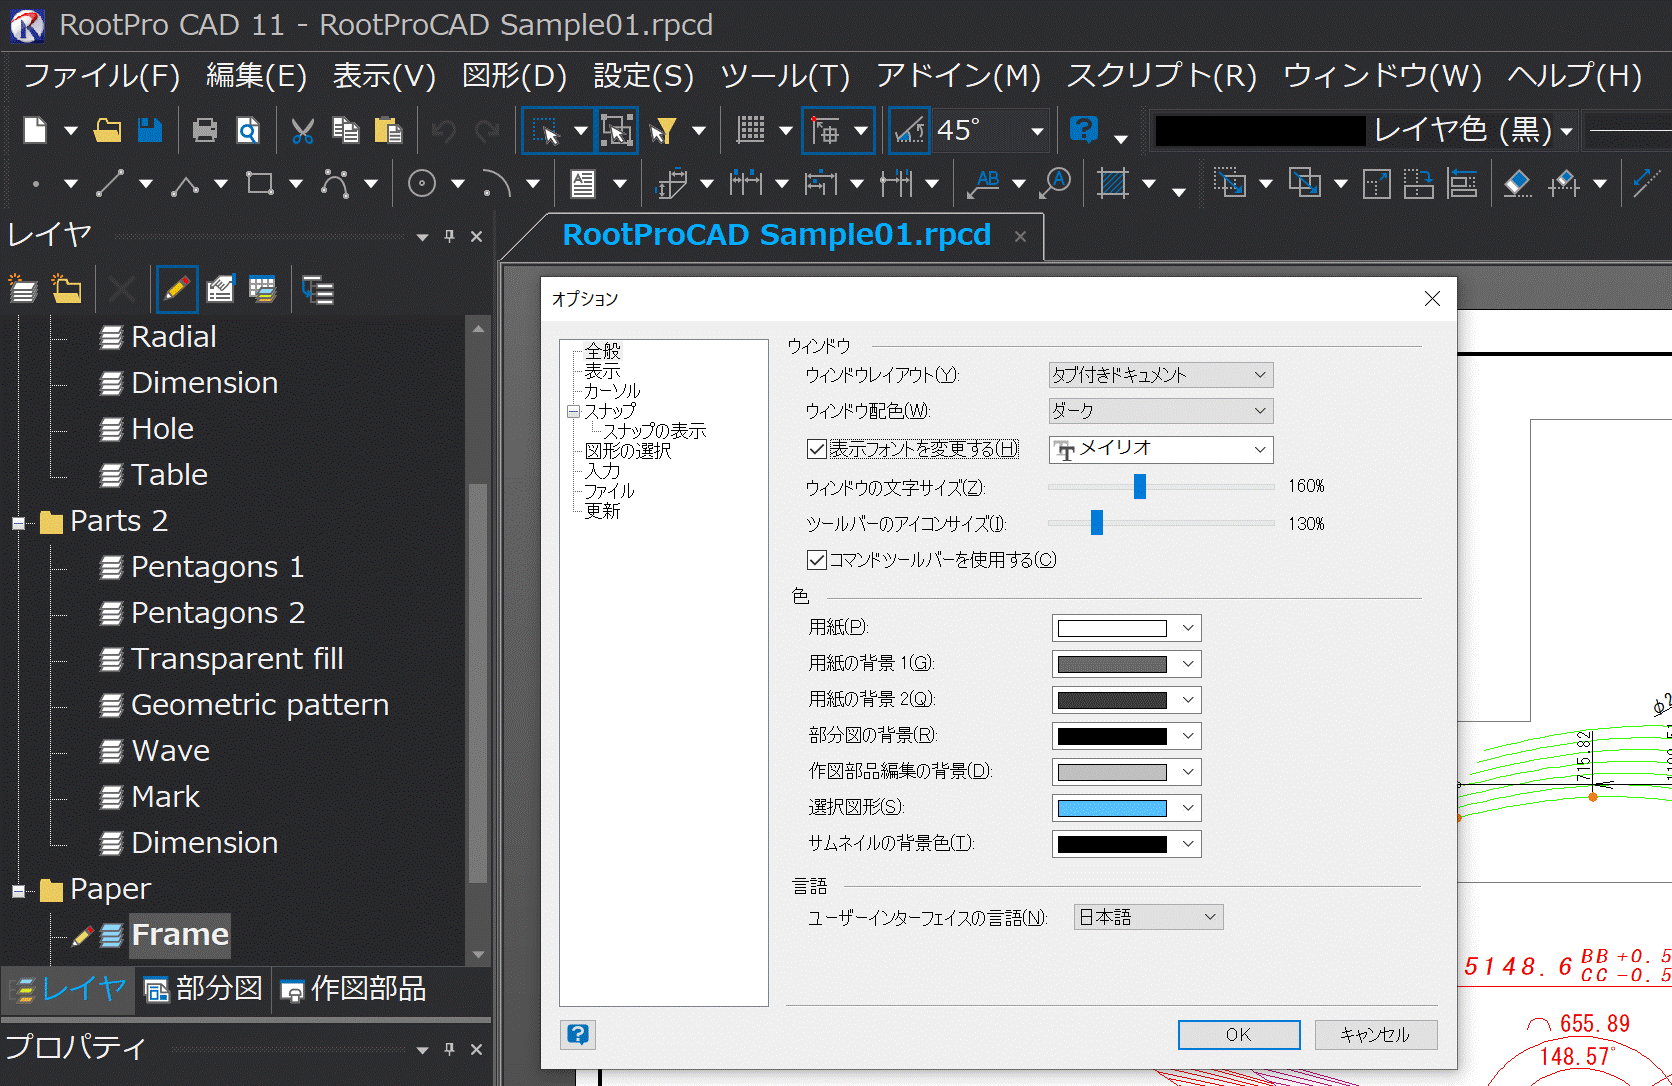Open the 図形(D) menu
1672x1086 pixels.
click(x=514, y=76)
